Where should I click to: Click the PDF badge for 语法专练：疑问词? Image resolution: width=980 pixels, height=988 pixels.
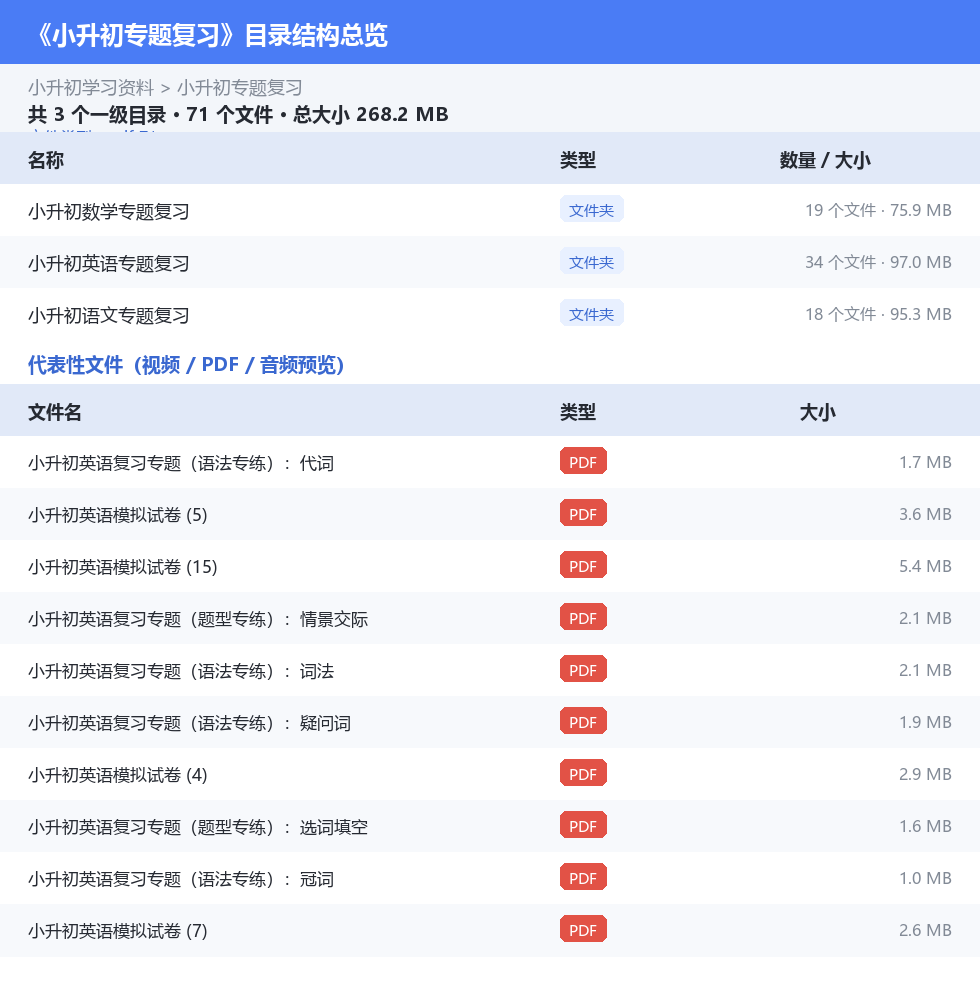coord(583,721)
